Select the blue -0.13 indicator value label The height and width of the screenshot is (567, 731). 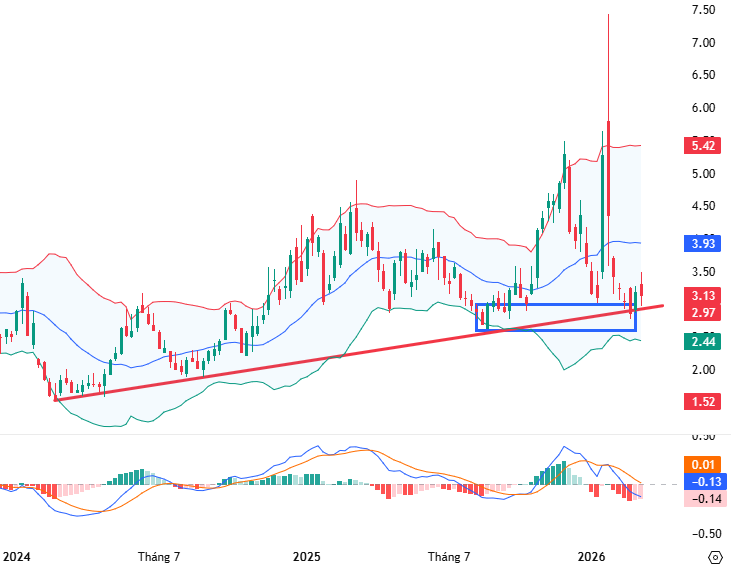point(701,482)
